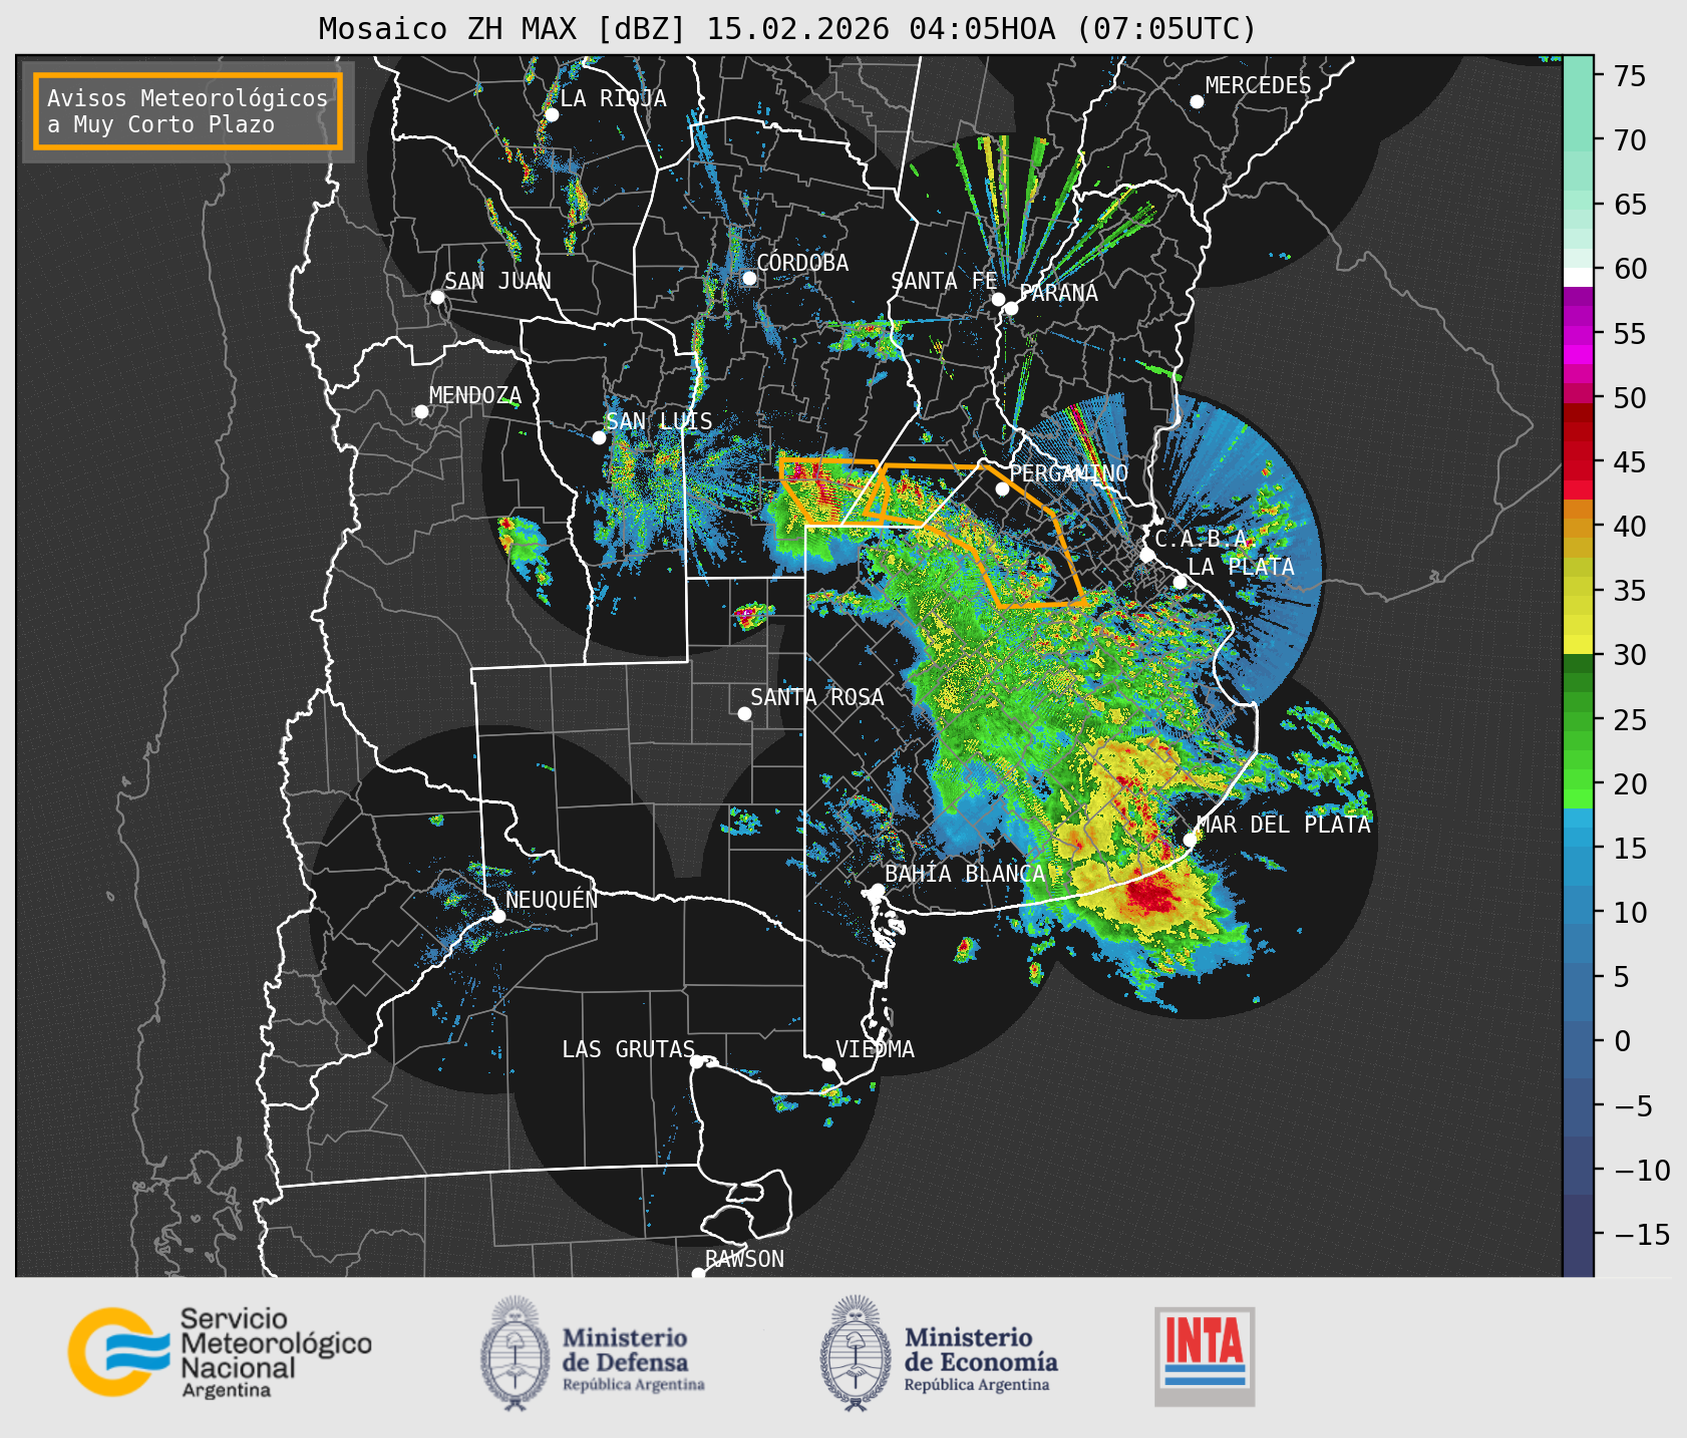Click the 40 tick label on dBZ scale
Screen dimensions: 1687x1438
(1629, 526)
